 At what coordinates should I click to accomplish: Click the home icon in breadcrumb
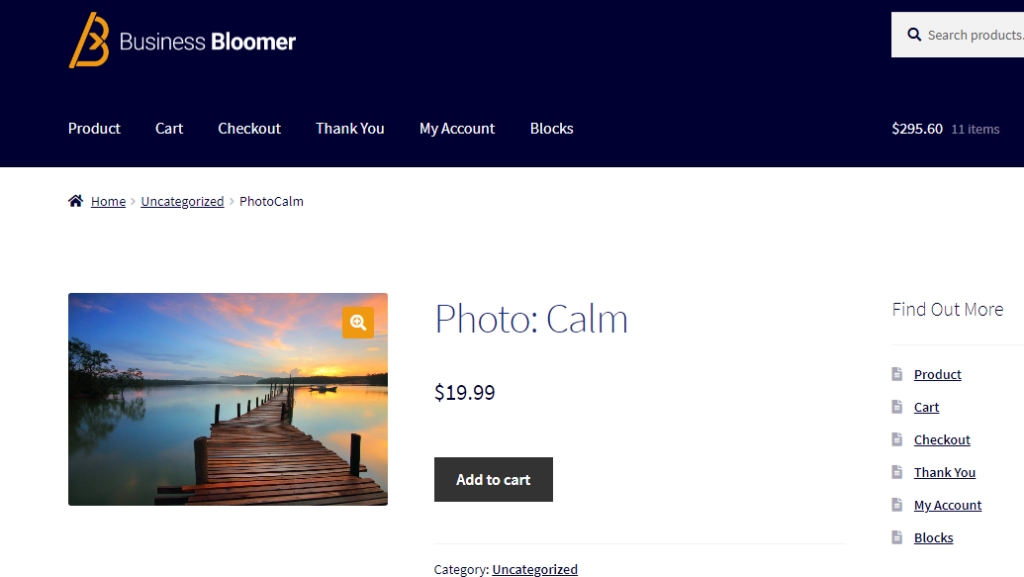[76, 201]
